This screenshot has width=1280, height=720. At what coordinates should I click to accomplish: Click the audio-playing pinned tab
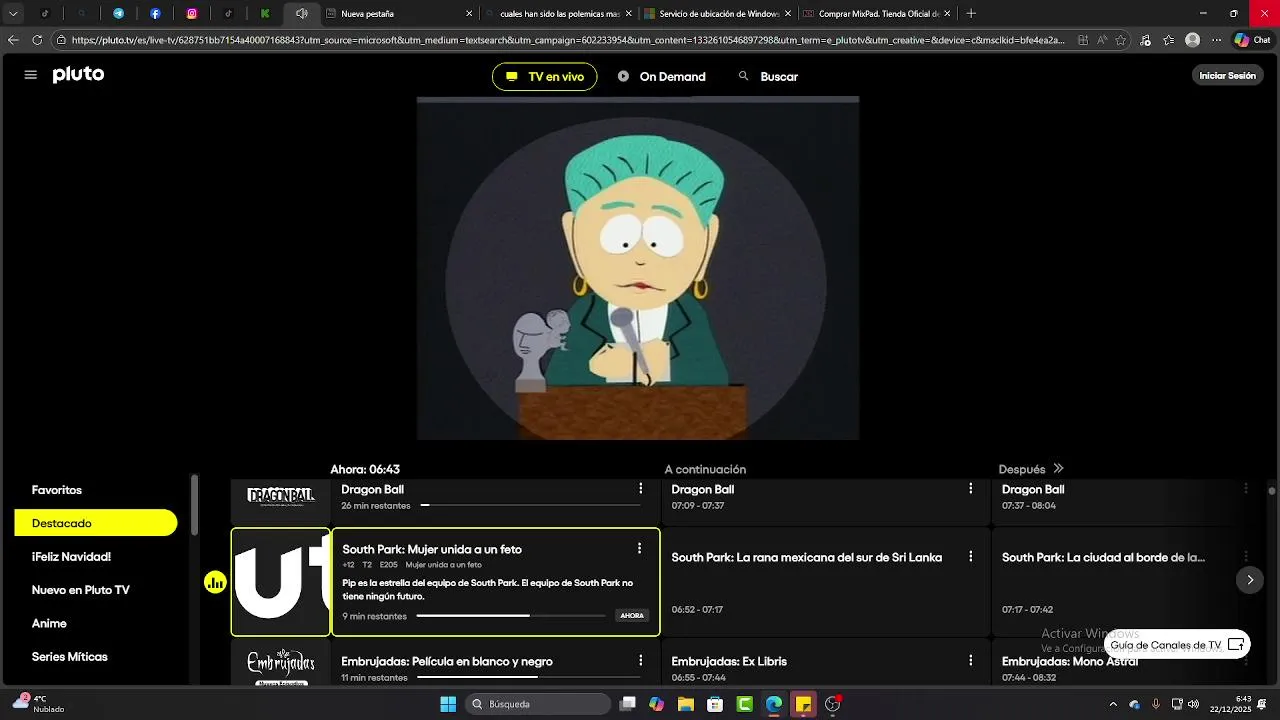(x=301, y=14)
